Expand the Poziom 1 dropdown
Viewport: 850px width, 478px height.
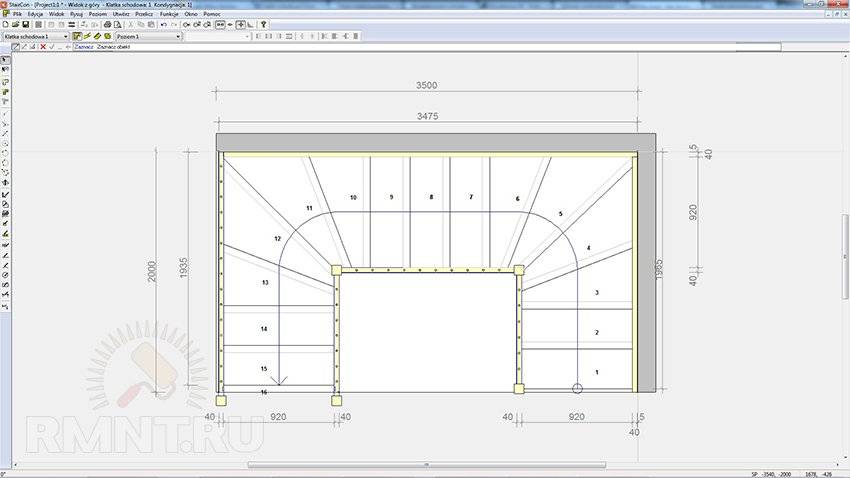click(x=178, y=36)
